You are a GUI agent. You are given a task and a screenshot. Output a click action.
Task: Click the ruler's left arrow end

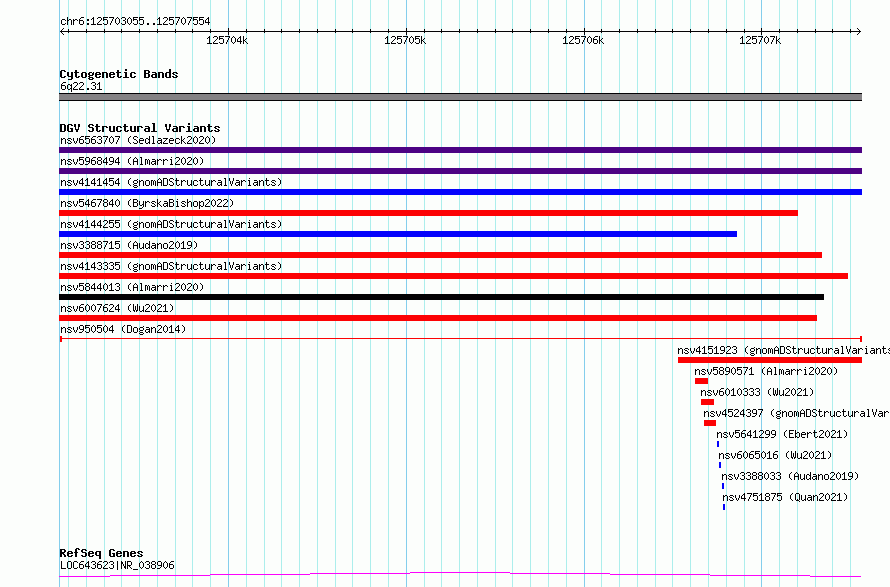(62, 31)
